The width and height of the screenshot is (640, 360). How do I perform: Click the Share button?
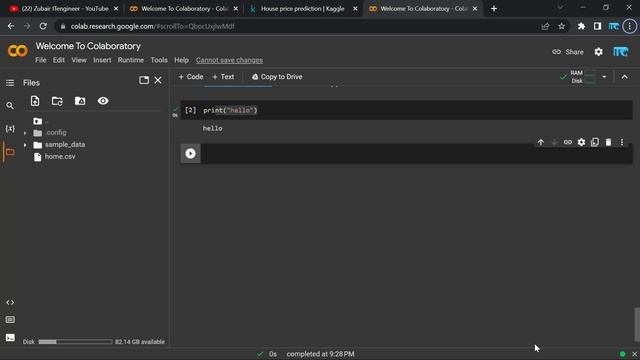pyautogui.click(x=568, y=52)
